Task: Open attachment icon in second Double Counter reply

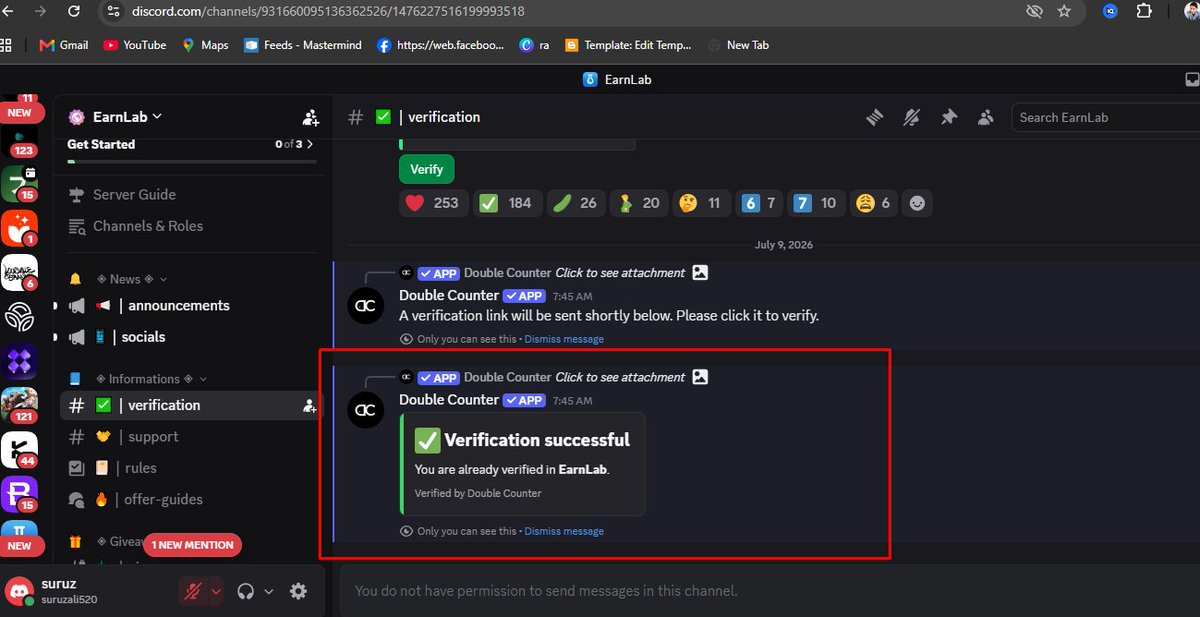Action: click(x=700, y=377)
